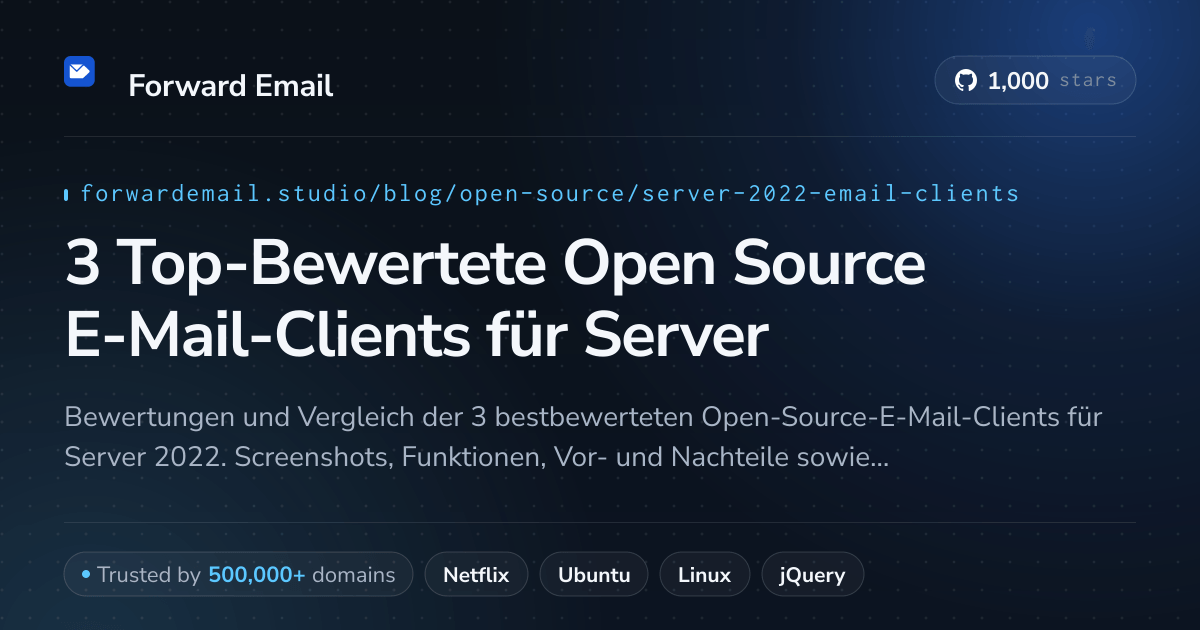This screenshot has width=1200, height=630.
Task: Open the 1,000 stars GitHub badge
Action: (x=1035, y=81)
